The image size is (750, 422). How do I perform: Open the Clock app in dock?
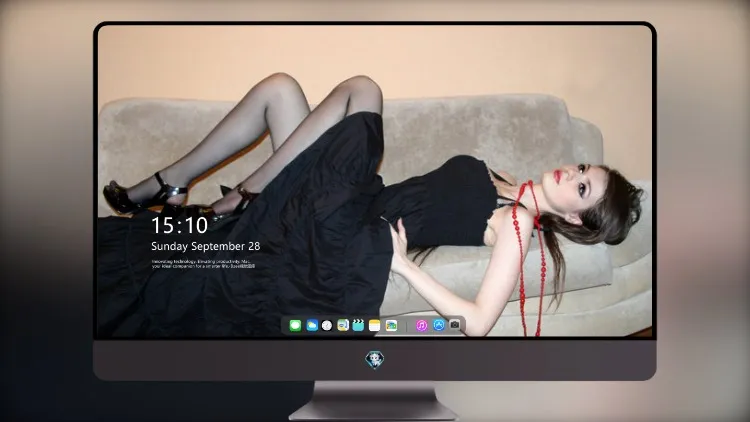(327, 326)
